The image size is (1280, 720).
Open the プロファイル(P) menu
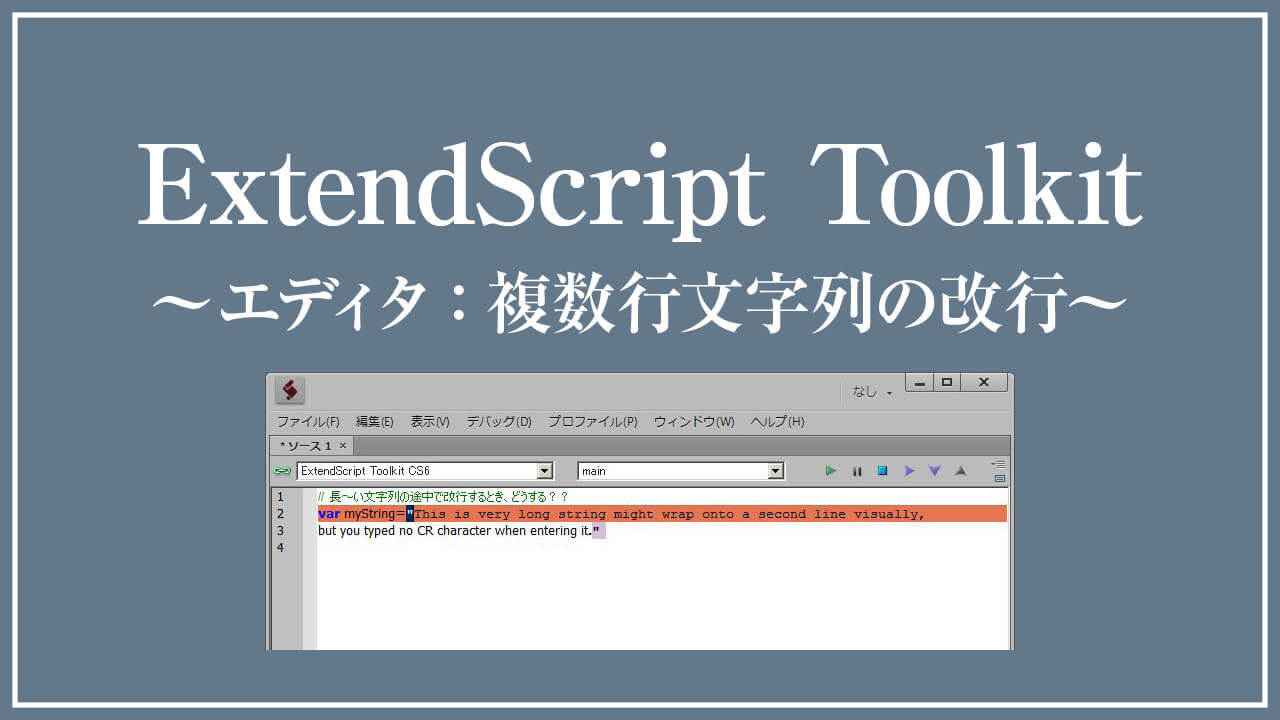(593, 422)
